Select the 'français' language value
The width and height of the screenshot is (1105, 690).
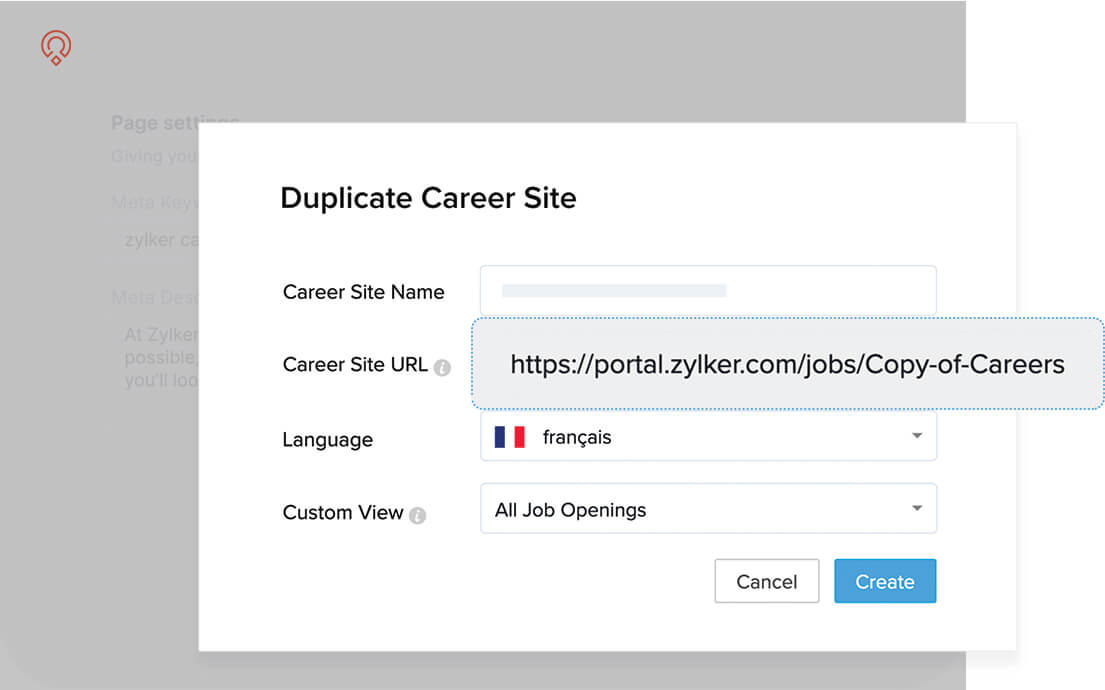point(577,437)
